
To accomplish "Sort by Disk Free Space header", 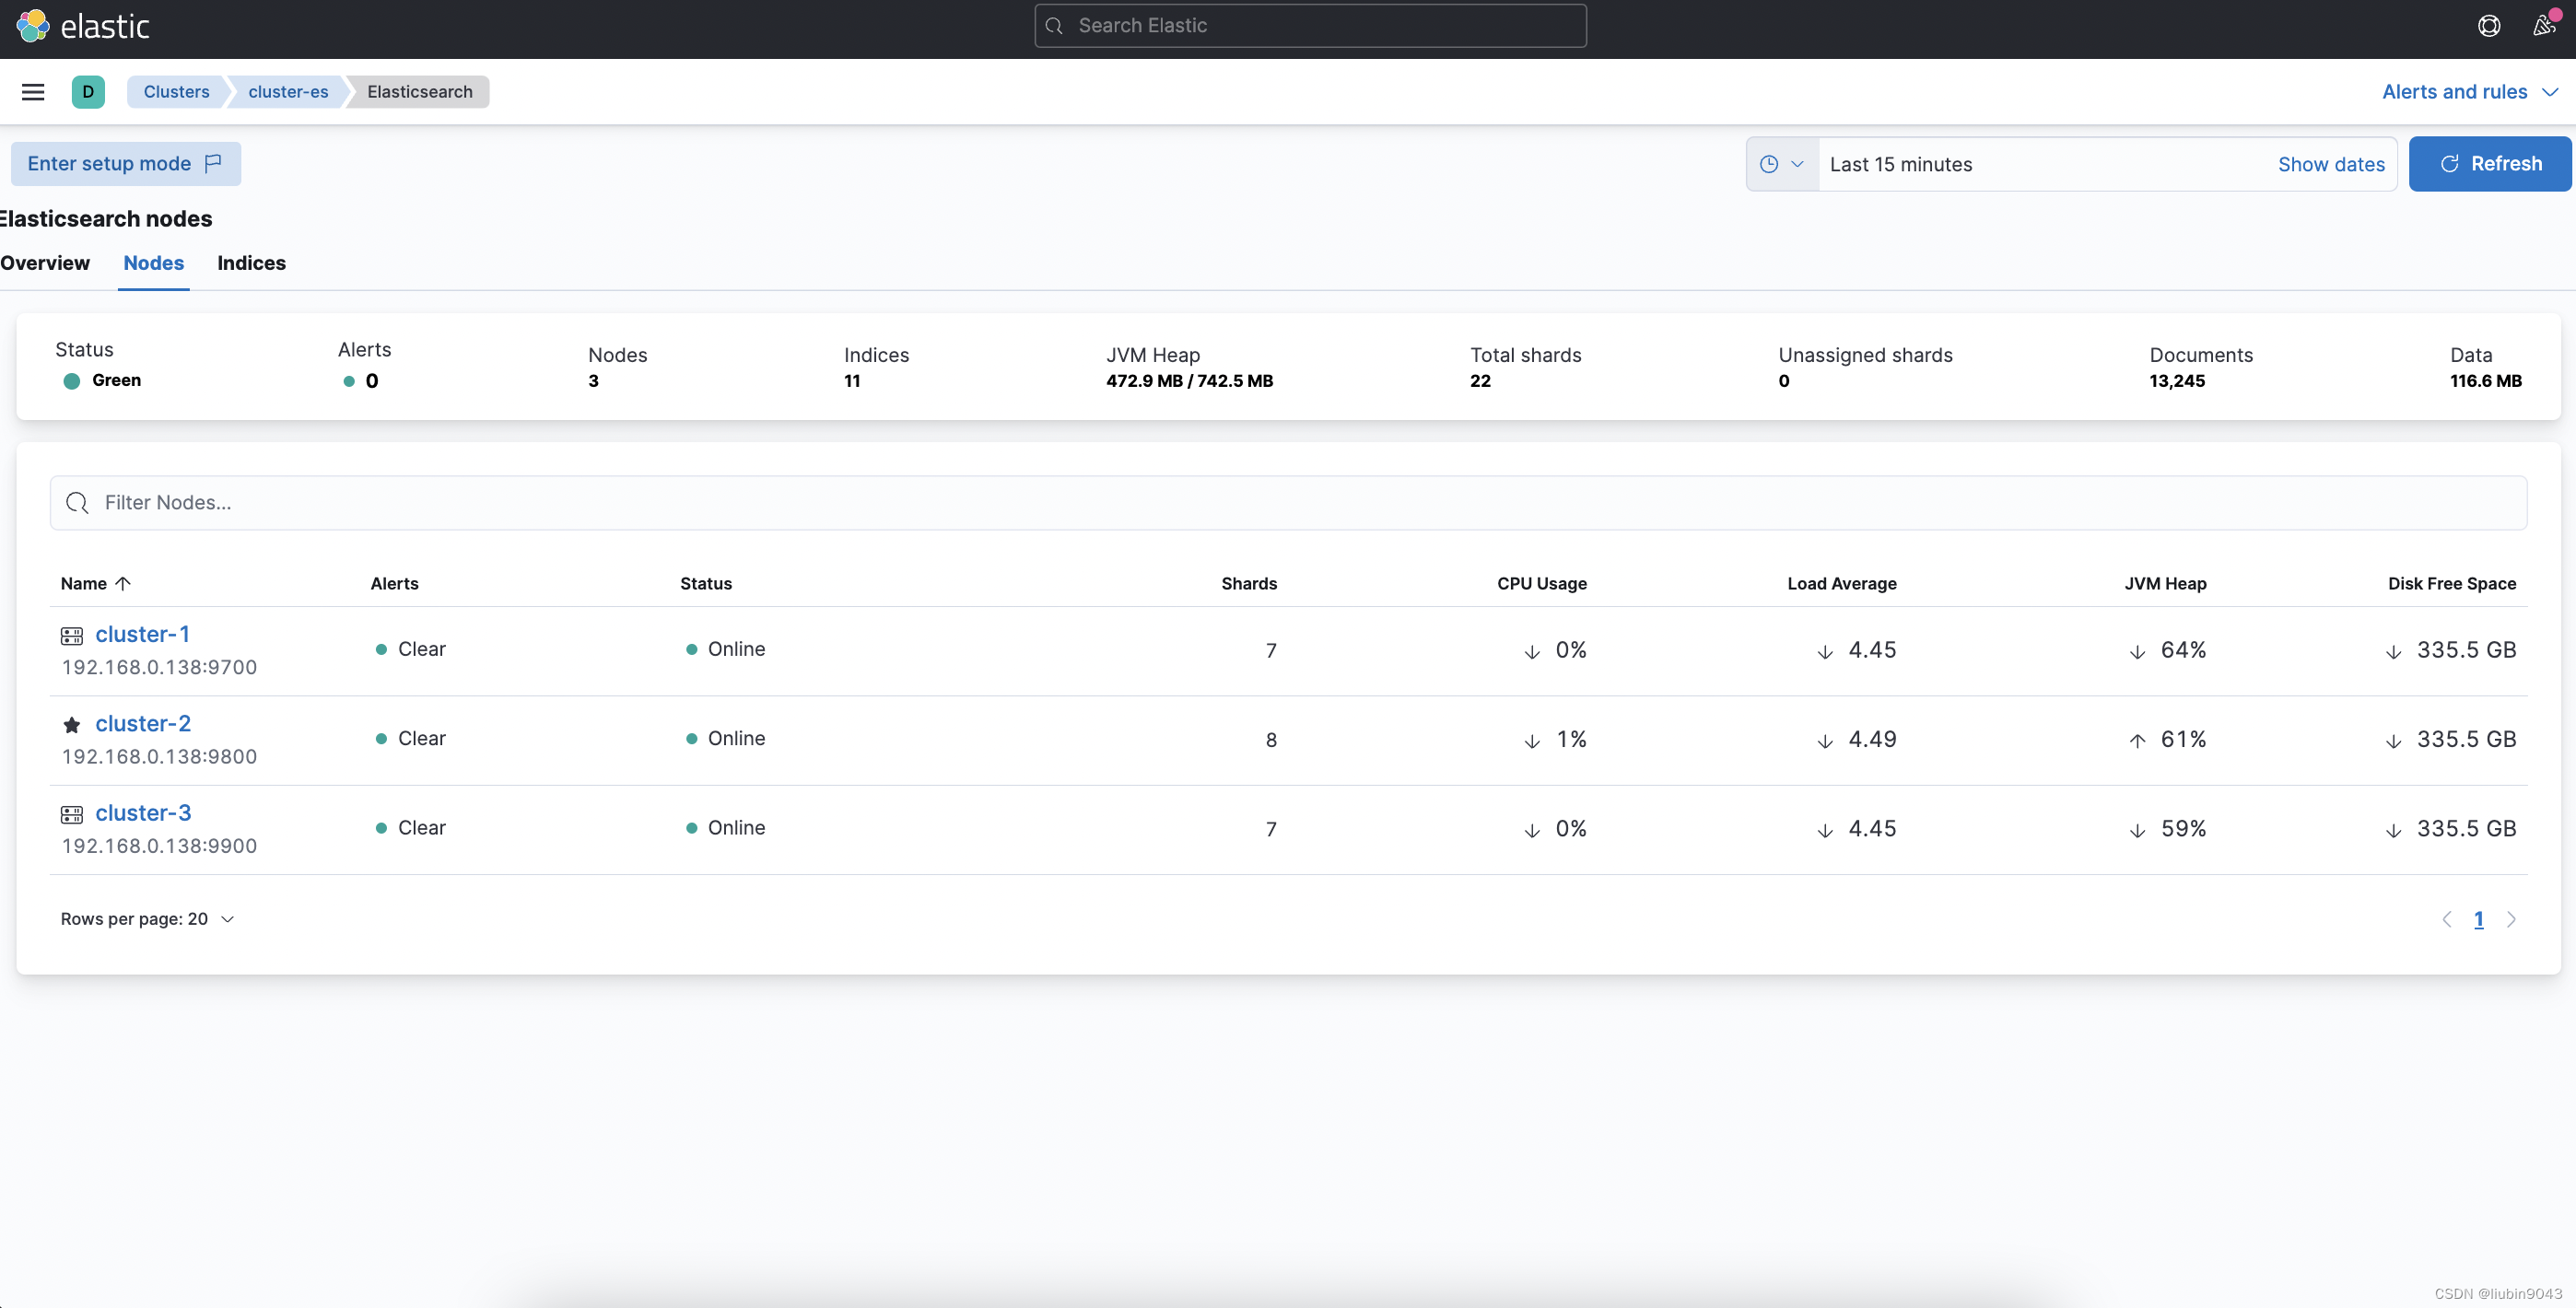I will [2452, 583].
